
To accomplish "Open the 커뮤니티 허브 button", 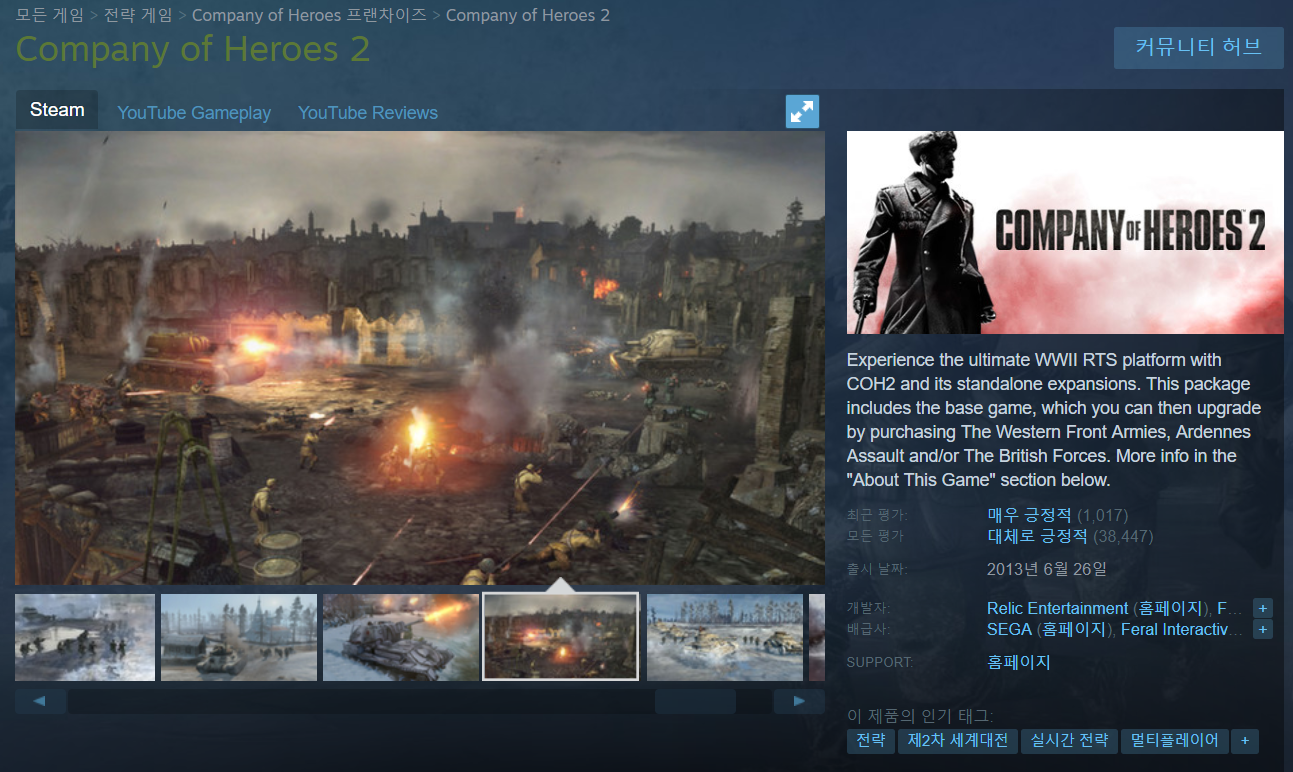I will [1198, 47].
